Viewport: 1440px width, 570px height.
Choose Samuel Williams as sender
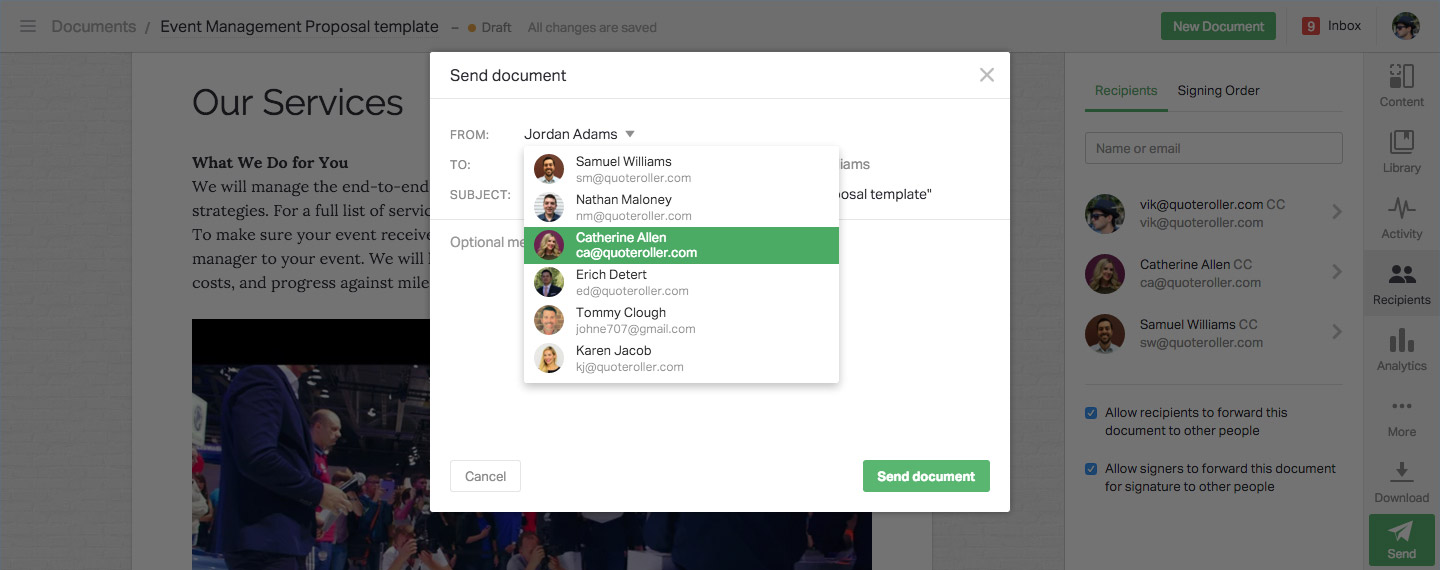[x=681, y=169]
